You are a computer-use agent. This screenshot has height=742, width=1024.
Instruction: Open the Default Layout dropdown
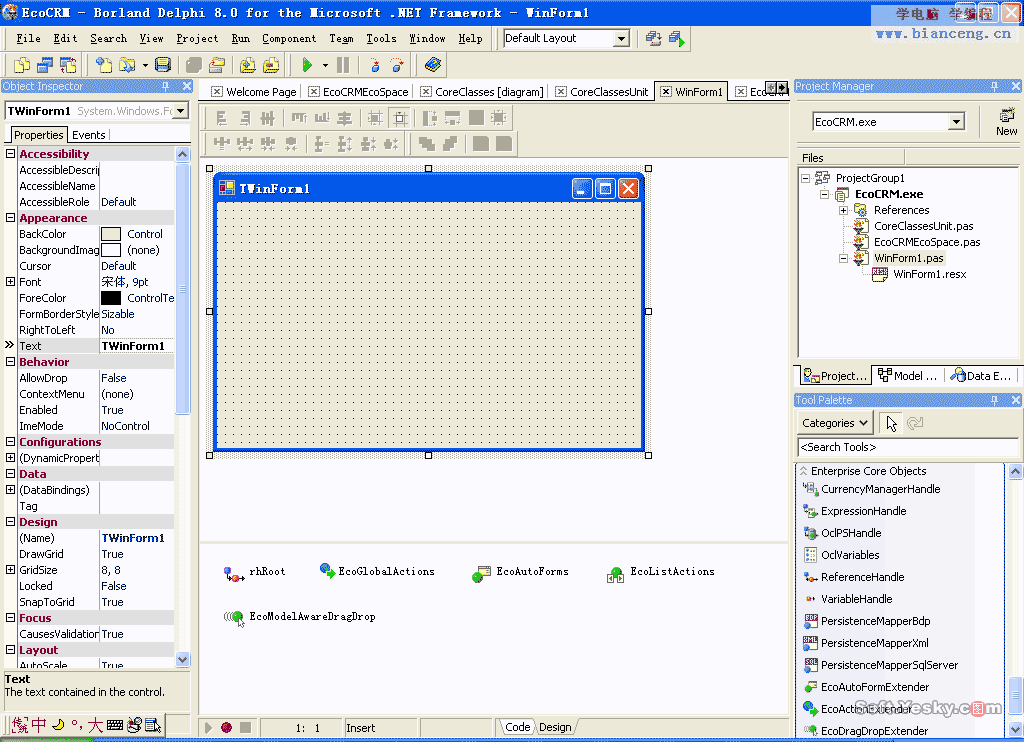click(621, 39)
